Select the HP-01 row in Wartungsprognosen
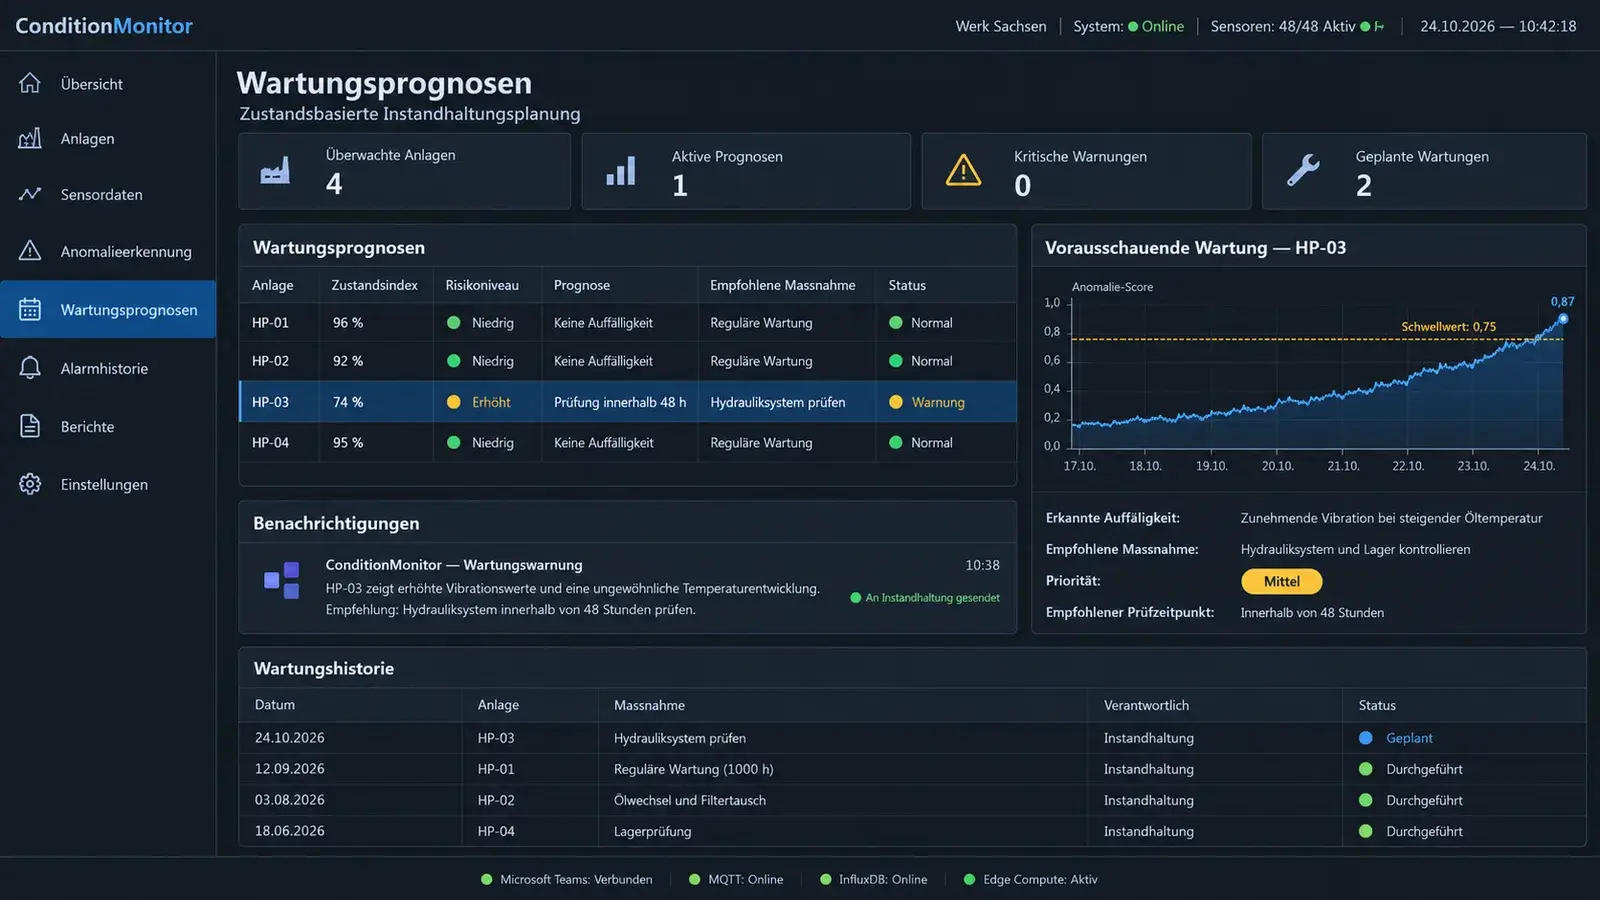Screen dimensions: 1600x900 pyautogui.click(x=628, y=323)
